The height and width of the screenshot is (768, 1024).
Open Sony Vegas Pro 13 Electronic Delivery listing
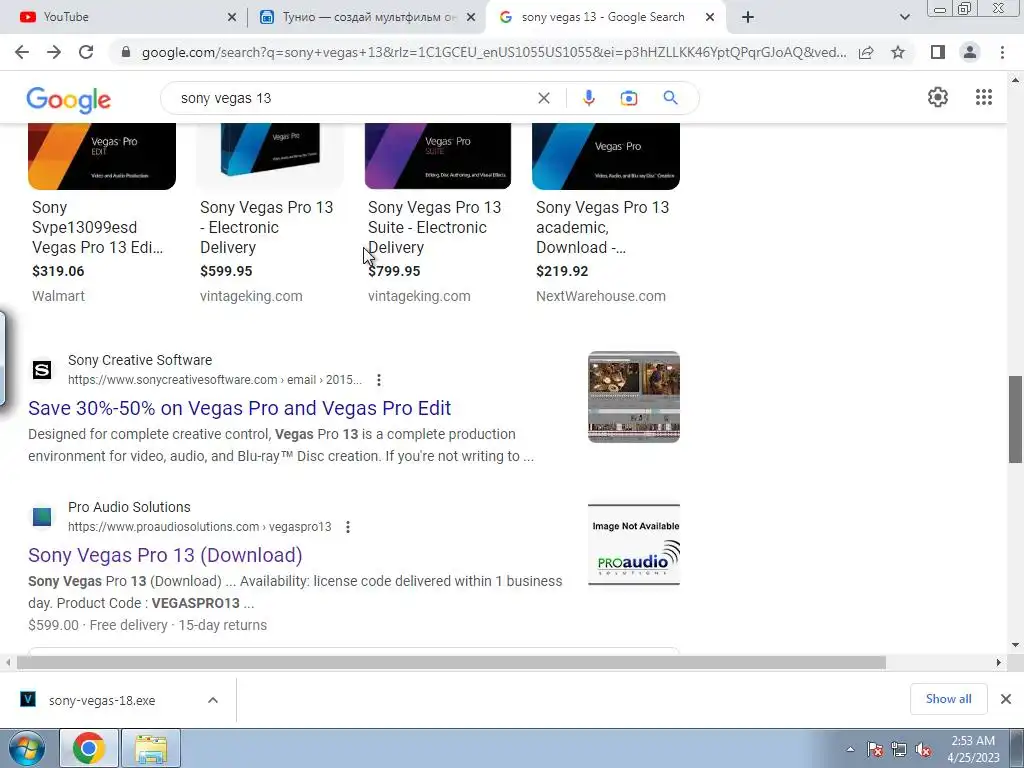click(266, 227)
